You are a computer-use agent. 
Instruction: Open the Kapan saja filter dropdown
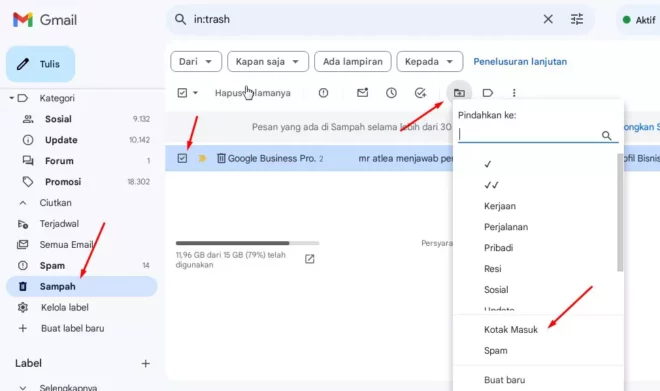[268, 61]
